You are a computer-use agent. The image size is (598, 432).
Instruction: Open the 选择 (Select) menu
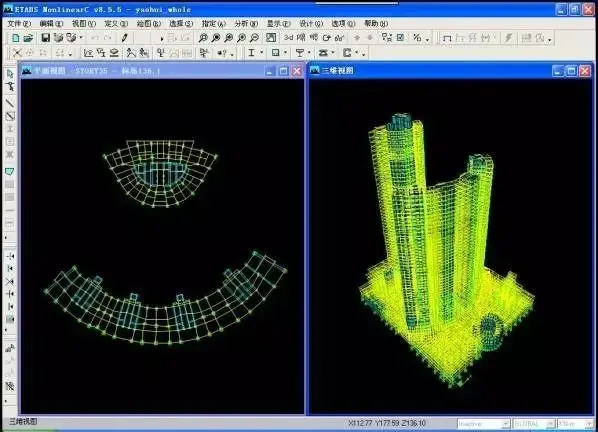point(181,23)
